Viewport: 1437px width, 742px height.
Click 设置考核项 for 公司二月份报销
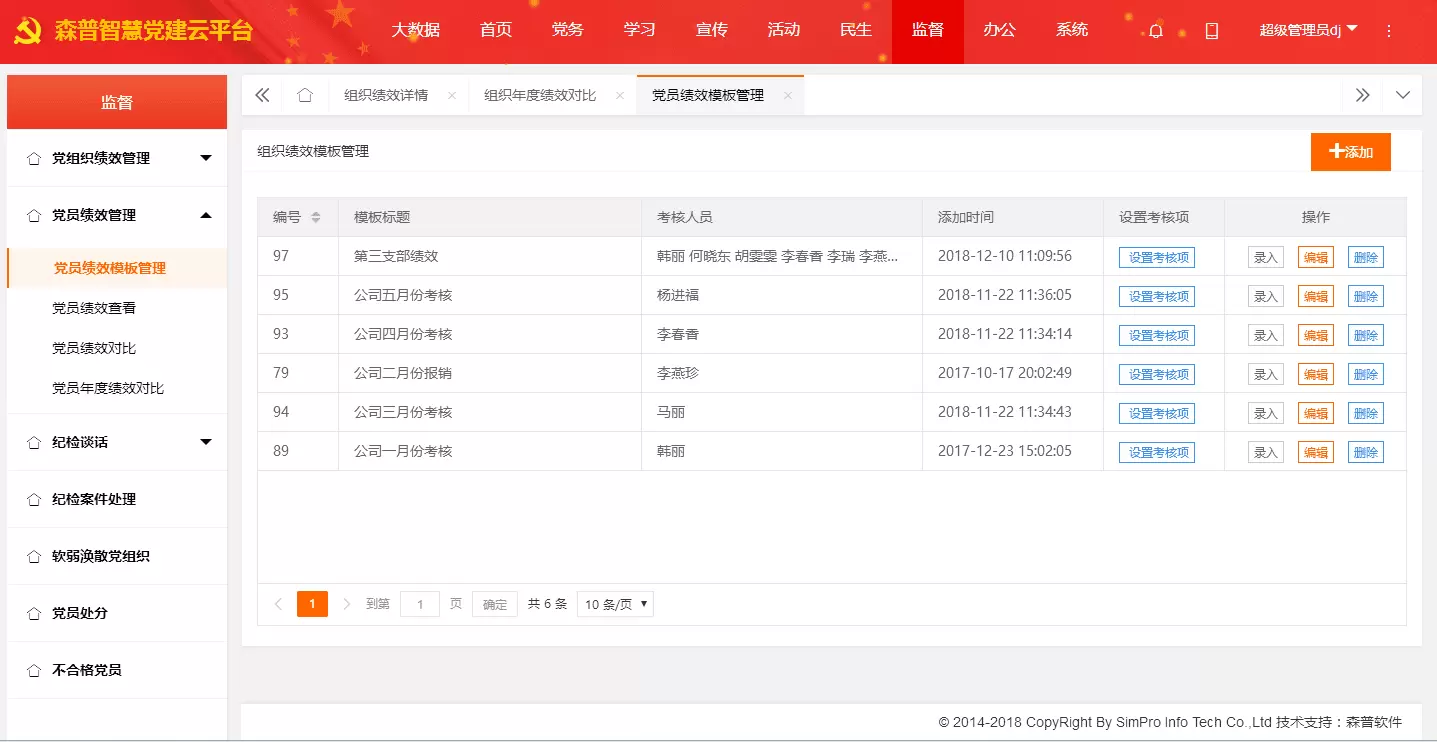click(x=1157, y=374)
